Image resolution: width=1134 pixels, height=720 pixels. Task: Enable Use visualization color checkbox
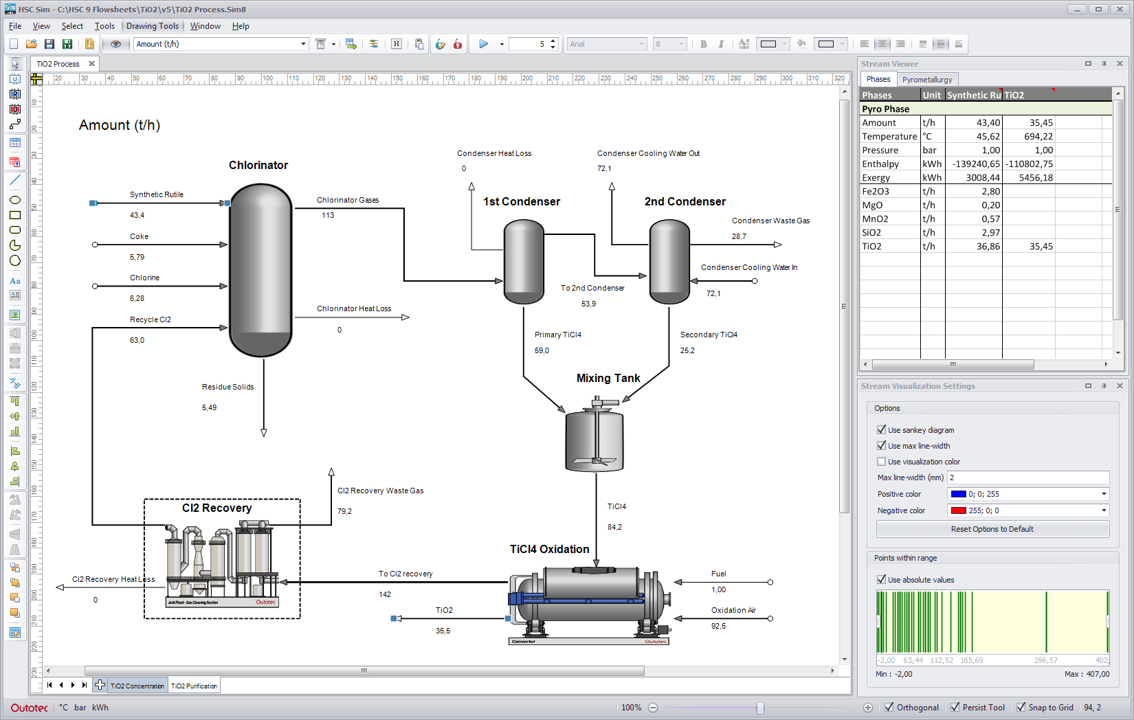click(x=881, y=461)
